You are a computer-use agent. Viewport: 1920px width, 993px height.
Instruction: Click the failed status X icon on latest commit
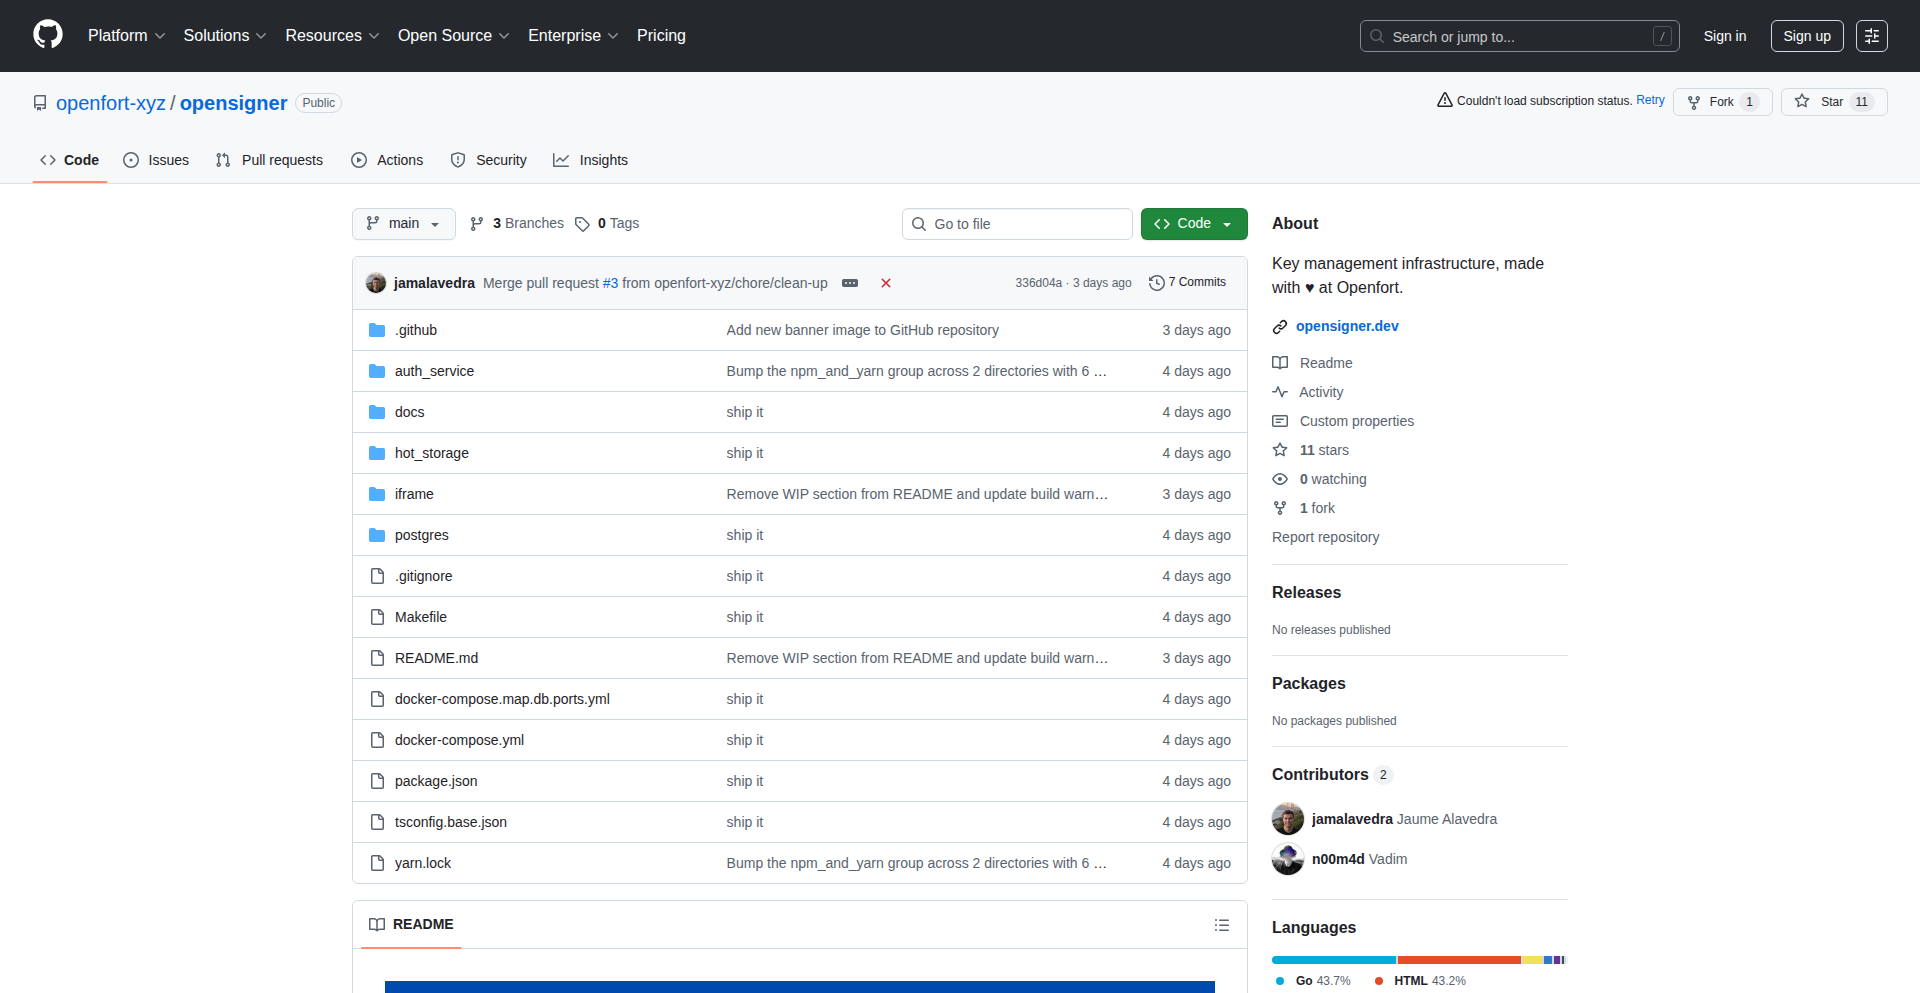click(885, 283)
